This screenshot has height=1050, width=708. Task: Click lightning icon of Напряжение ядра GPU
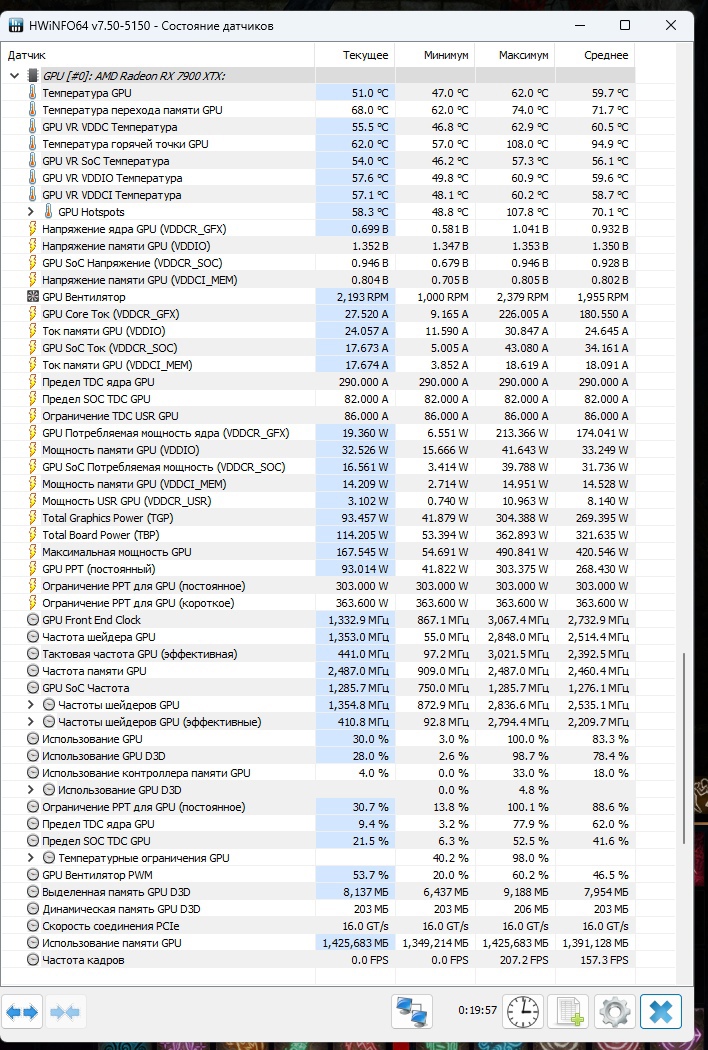pos(32,228)
